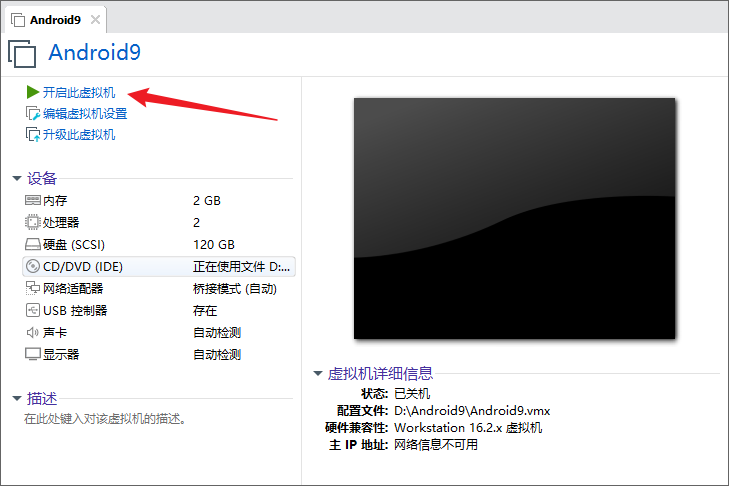Click the network adapter (网络适配器) icon
729x486 pixels.
[x=33, y=288]
